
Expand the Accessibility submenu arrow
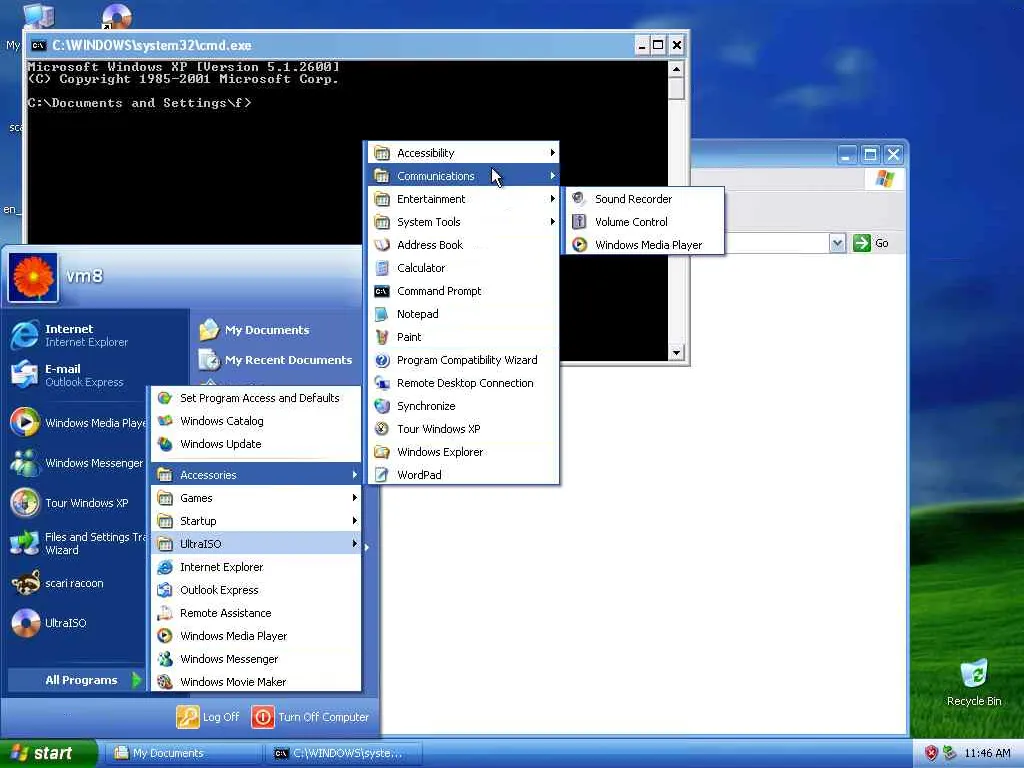pyautogui.click(x=552, y=153)
